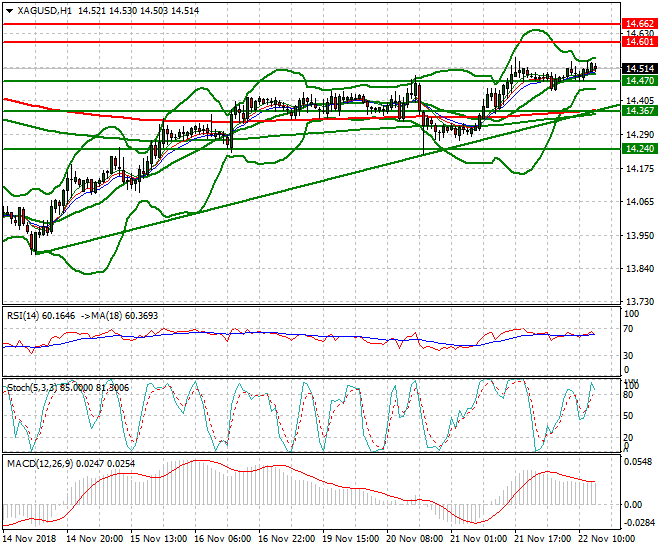The height and width of the screenshot is (550, 660).
Task: Click the RSI 70 level axis label
Action: point(628,329)
